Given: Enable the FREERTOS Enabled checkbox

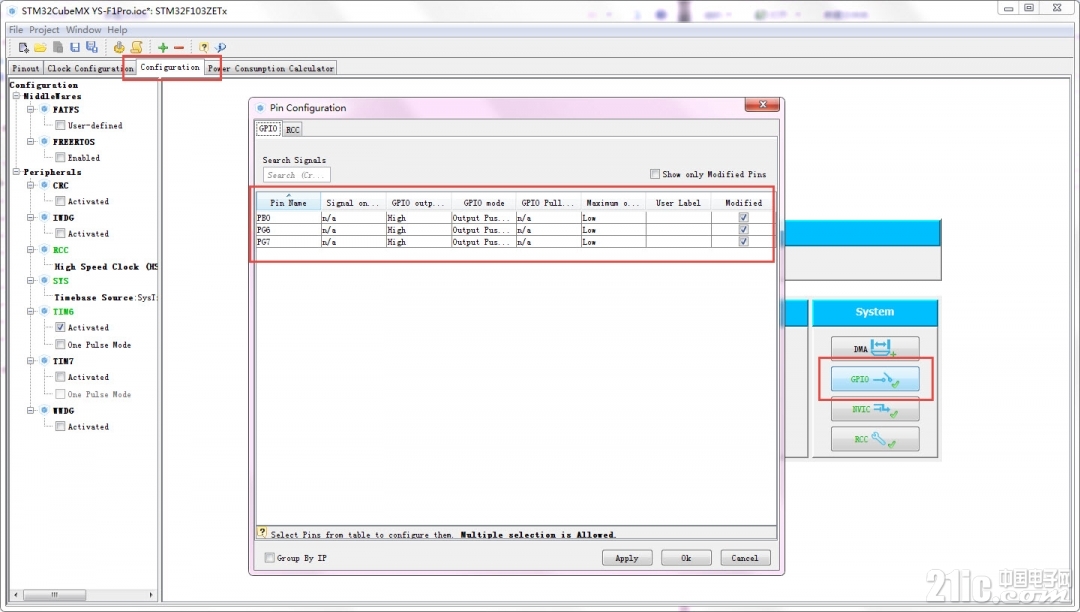Looking at the screenshot, I should (61, 158).
